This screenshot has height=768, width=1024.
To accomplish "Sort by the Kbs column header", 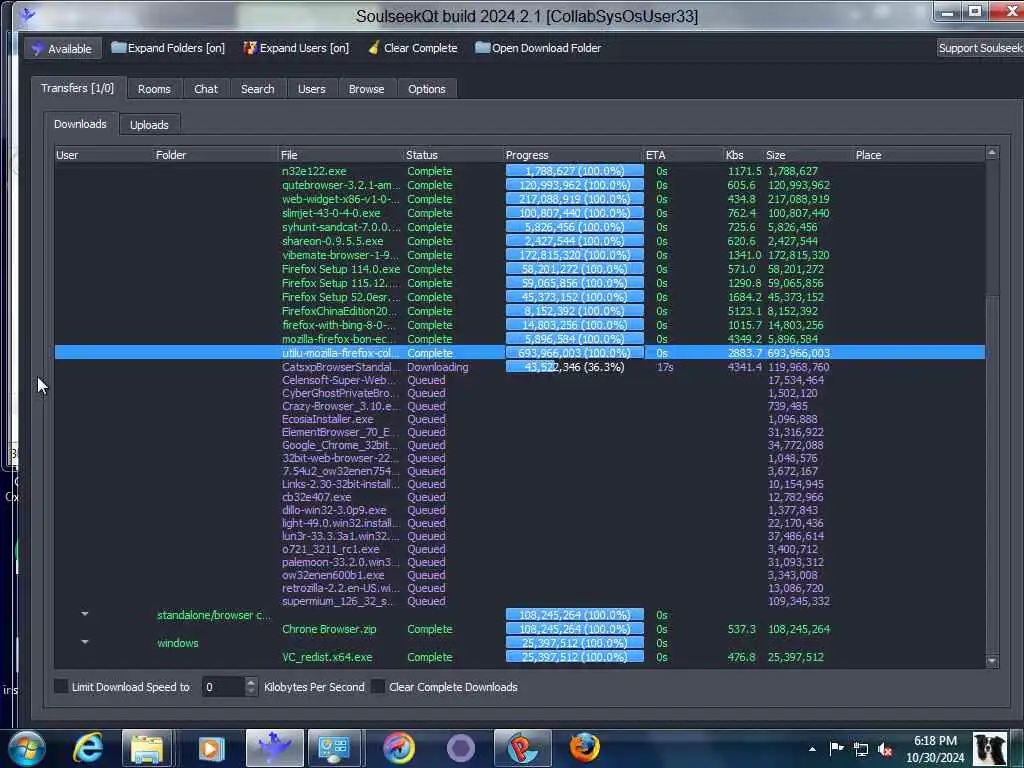I will [743, 155].
